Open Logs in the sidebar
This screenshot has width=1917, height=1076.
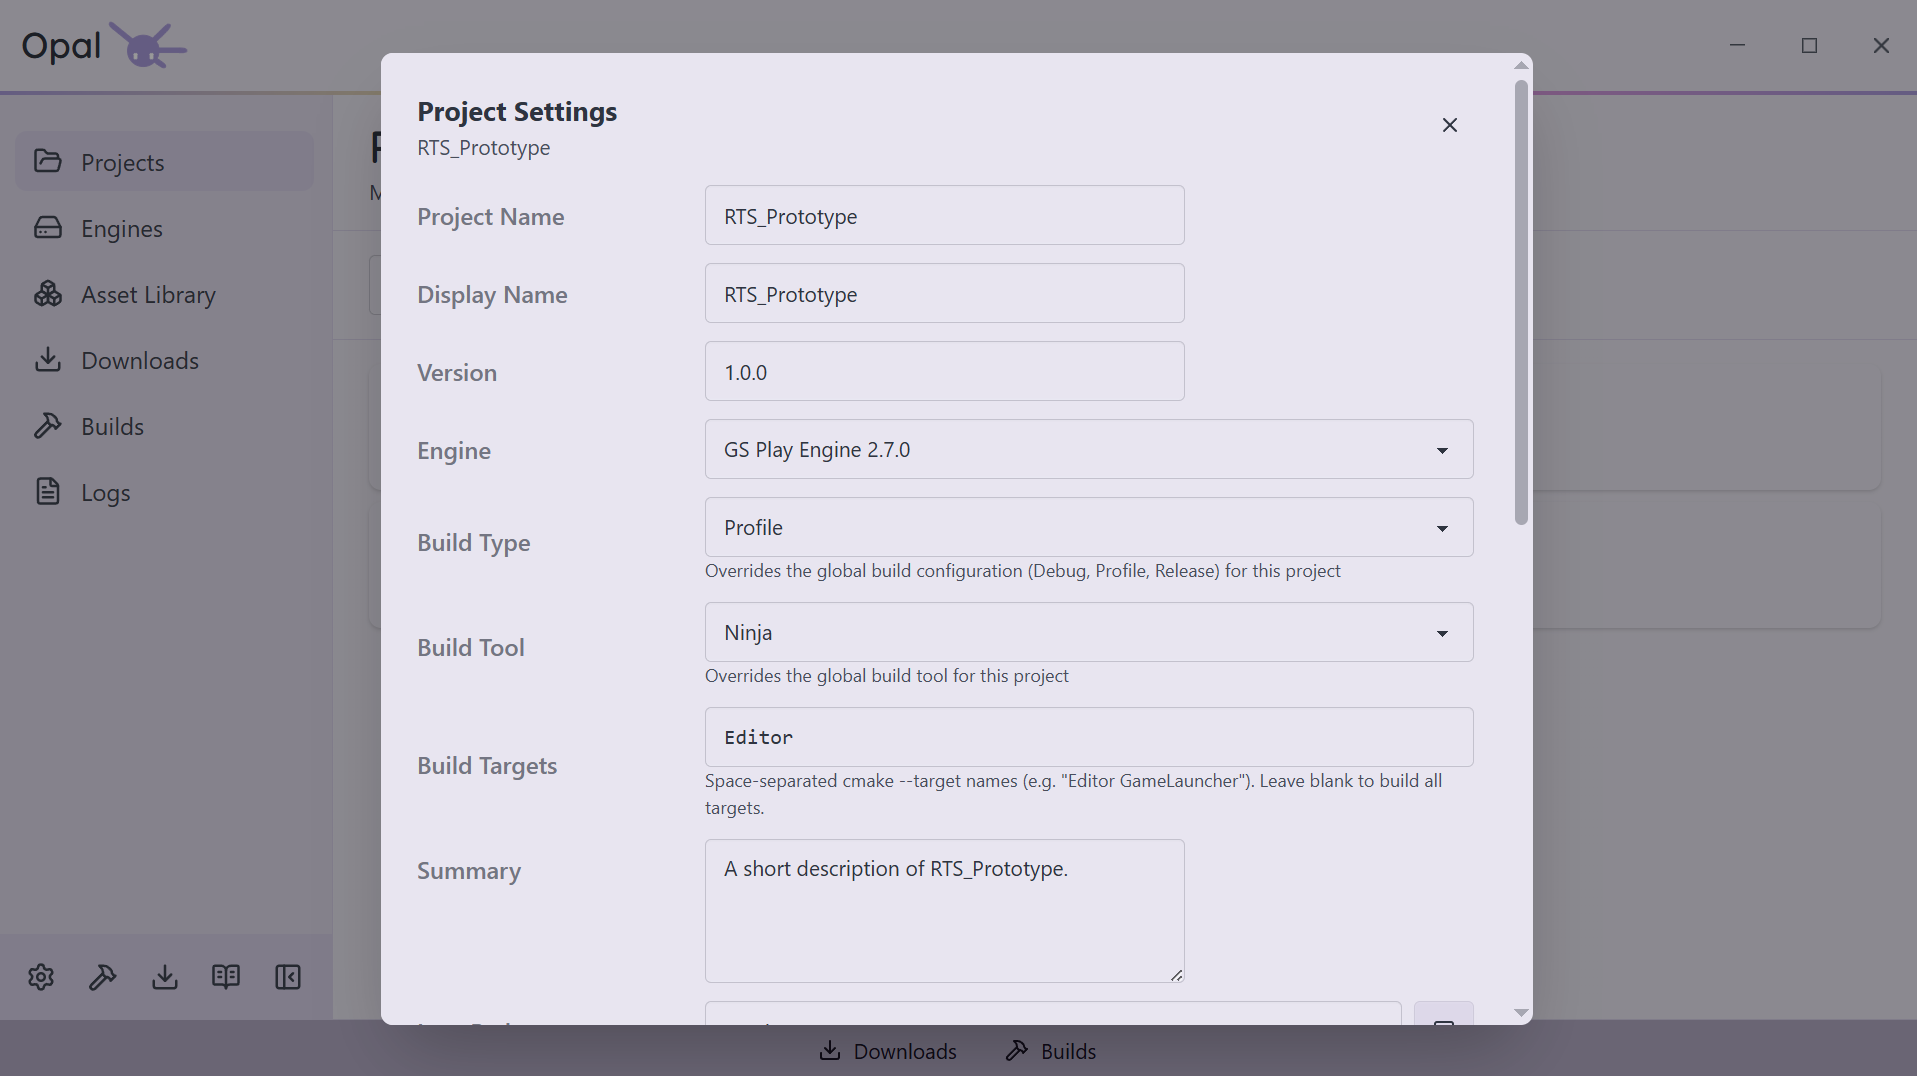click(164, 492)
